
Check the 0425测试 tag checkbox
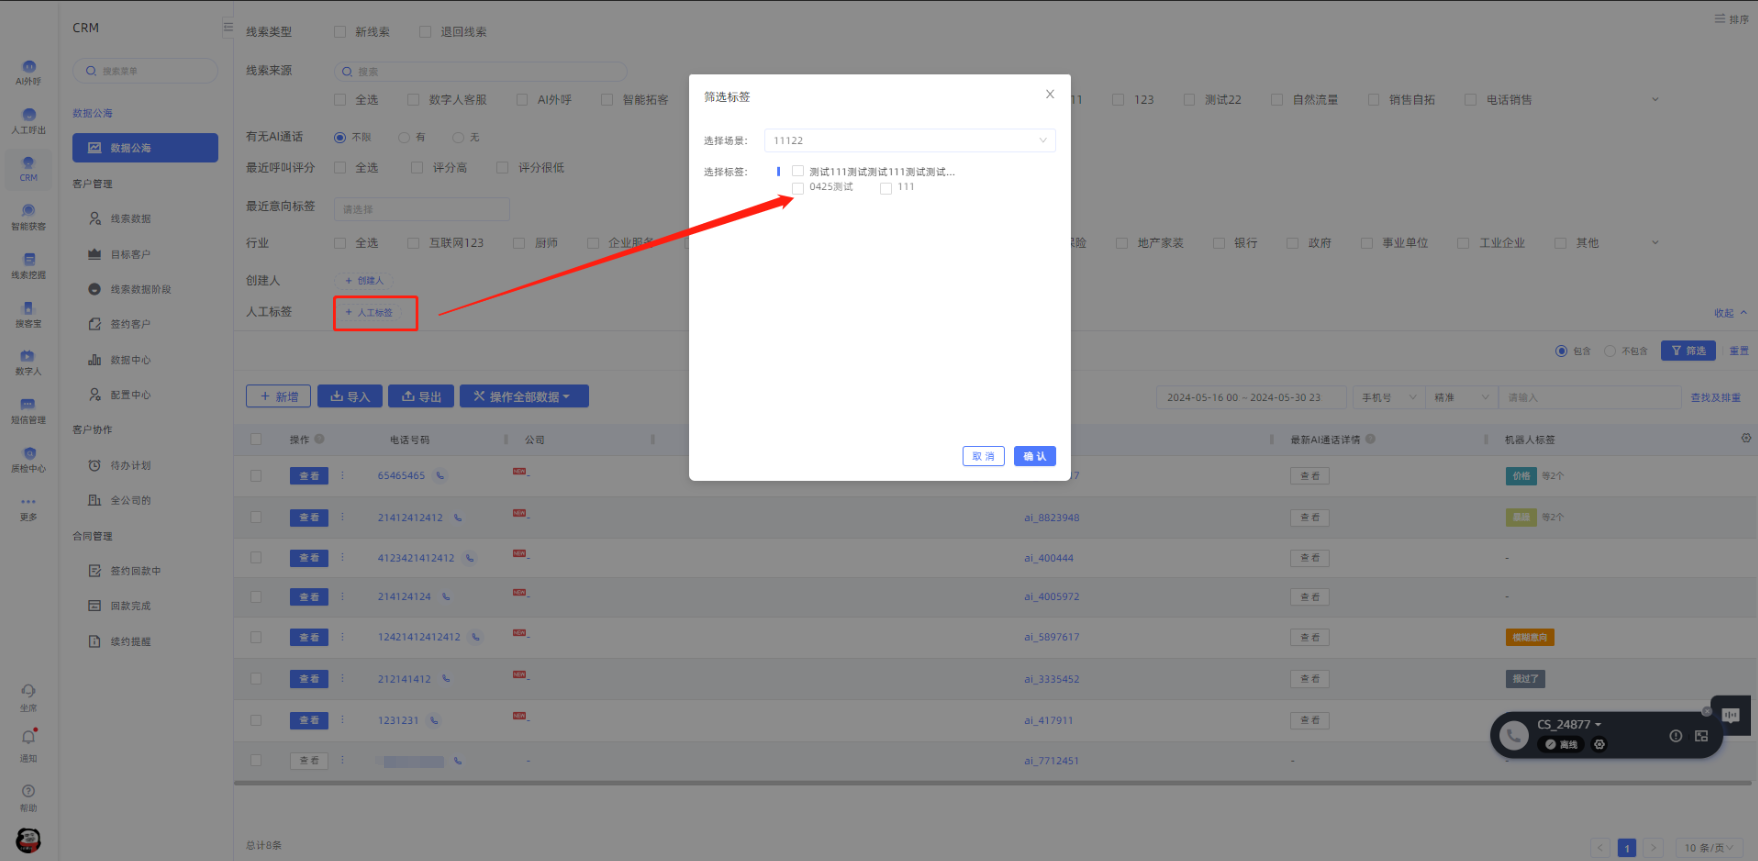[x=798, y=188]
